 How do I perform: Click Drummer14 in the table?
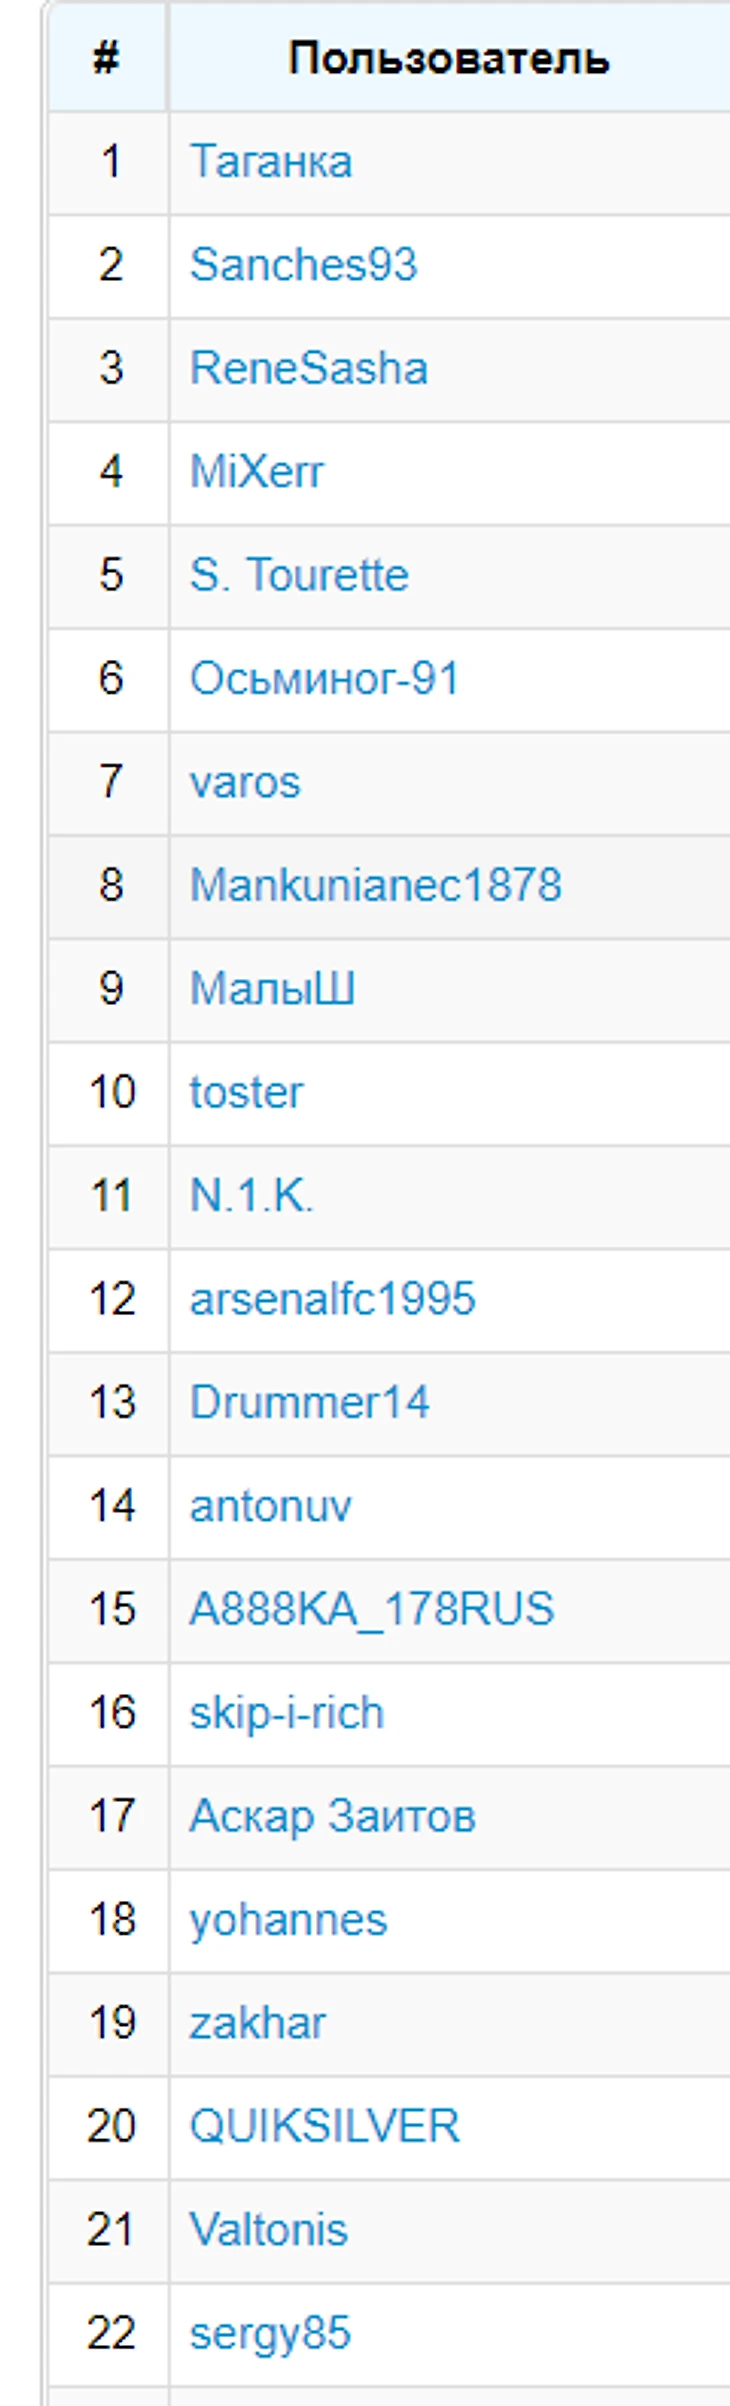[x=309, y=1402]
